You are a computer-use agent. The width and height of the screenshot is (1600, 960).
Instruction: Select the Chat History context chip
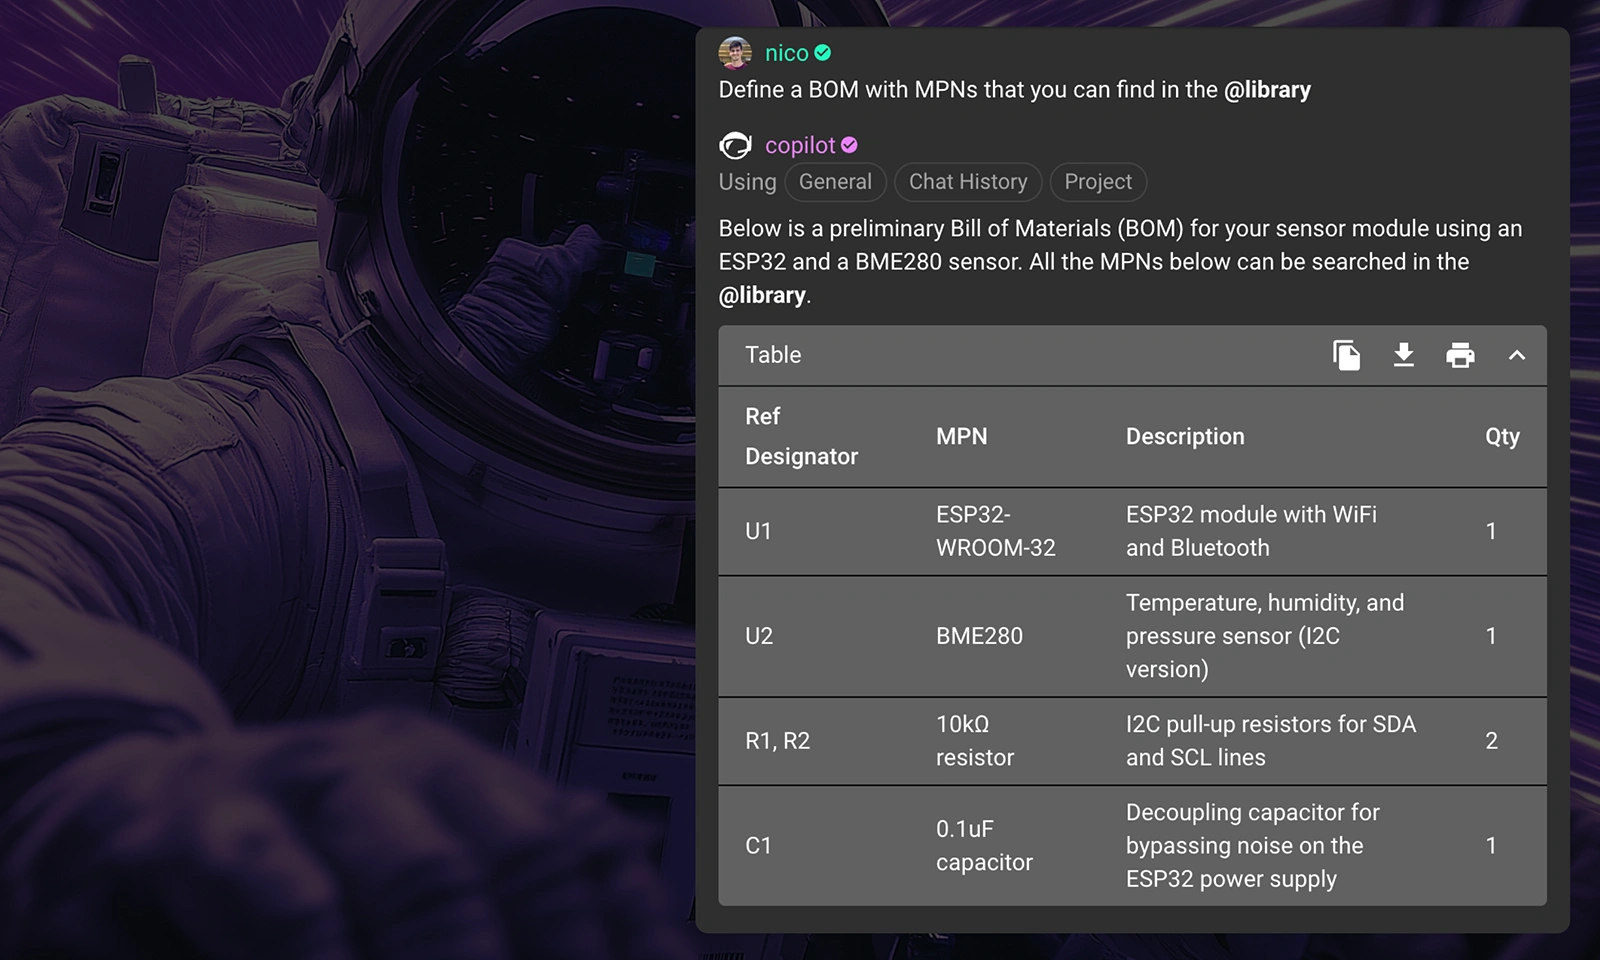point(967,182)
